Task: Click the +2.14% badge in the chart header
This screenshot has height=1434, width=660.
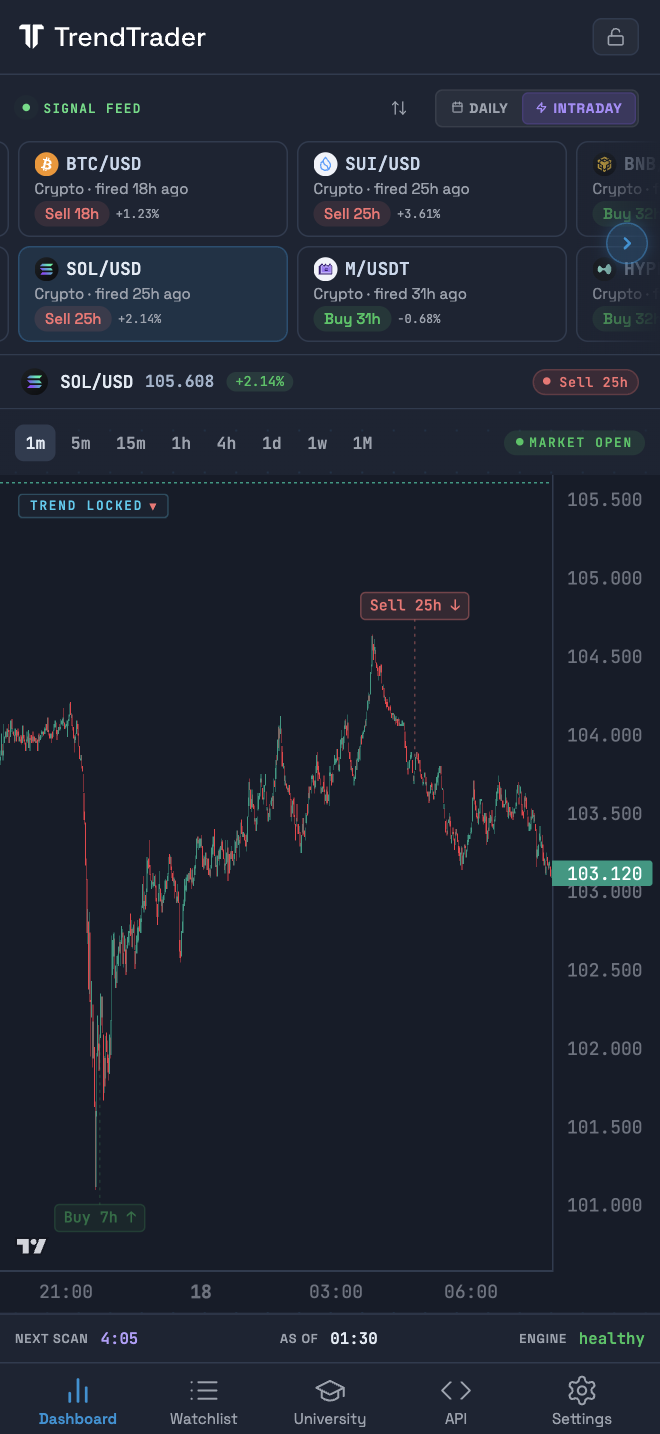Action: click(x=260, y=382)
